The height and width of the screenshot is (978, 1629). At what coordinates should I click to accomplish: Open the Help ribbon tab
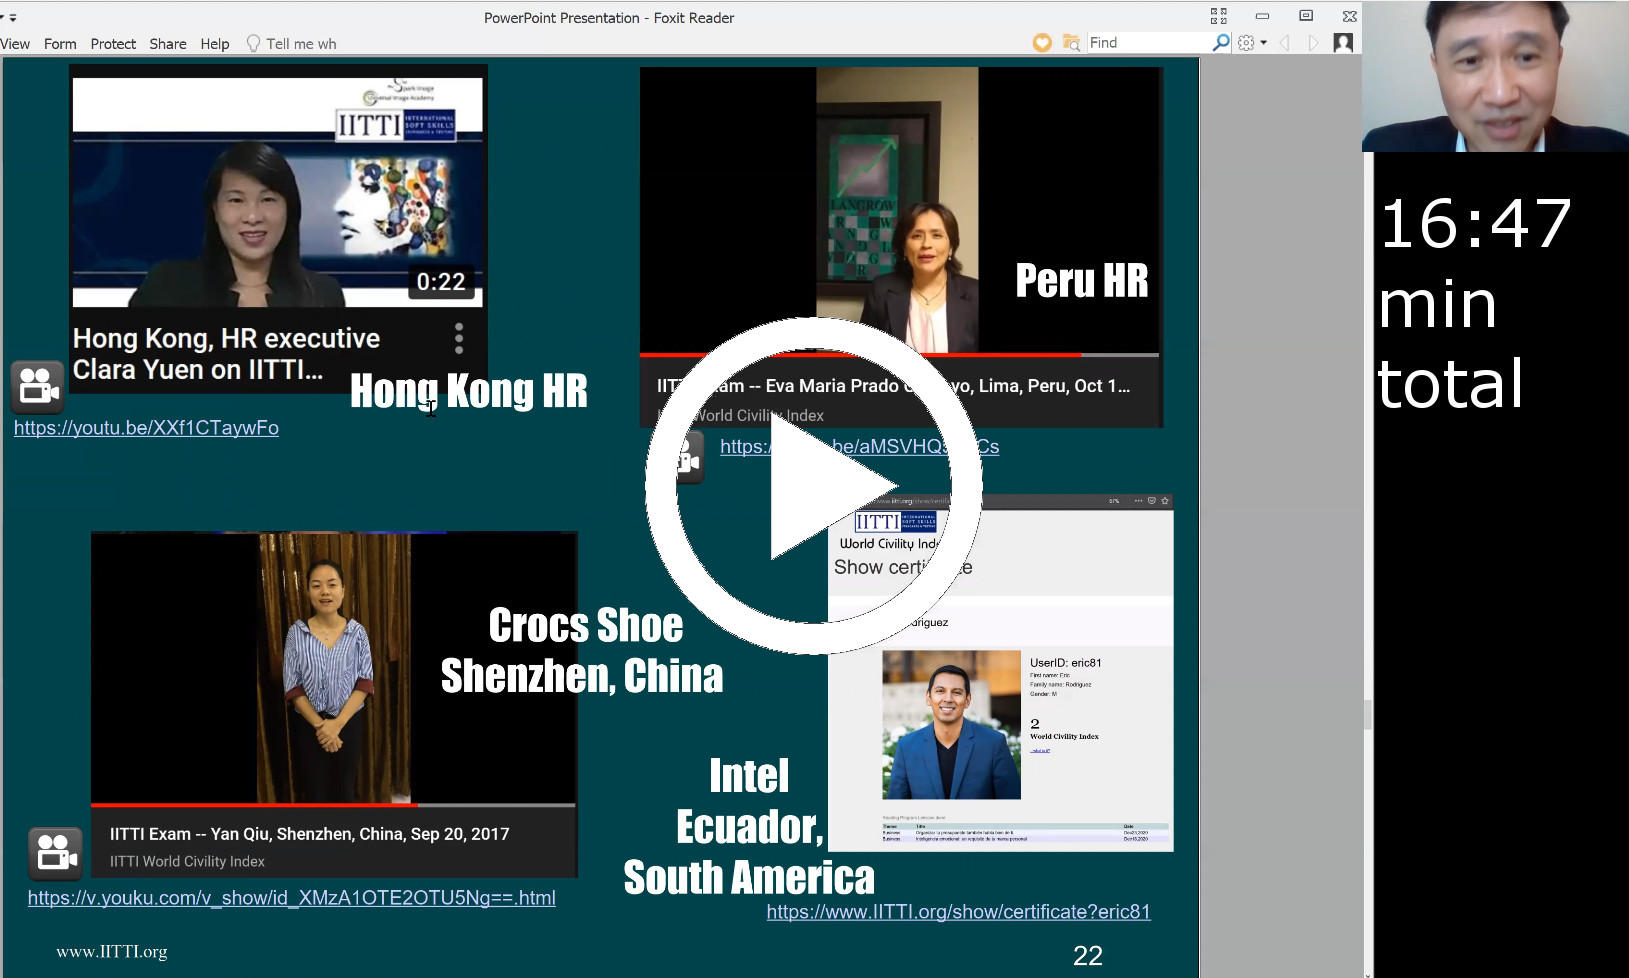coord(215,44)
